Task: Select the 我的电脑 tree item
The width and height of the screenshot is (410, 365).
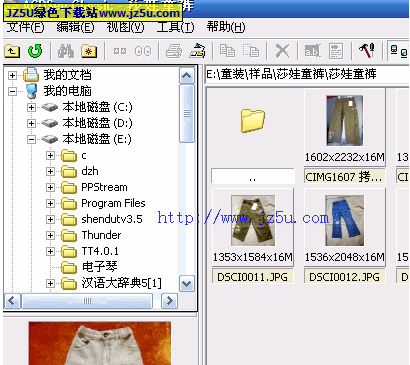Action: (x=67, y=91)
